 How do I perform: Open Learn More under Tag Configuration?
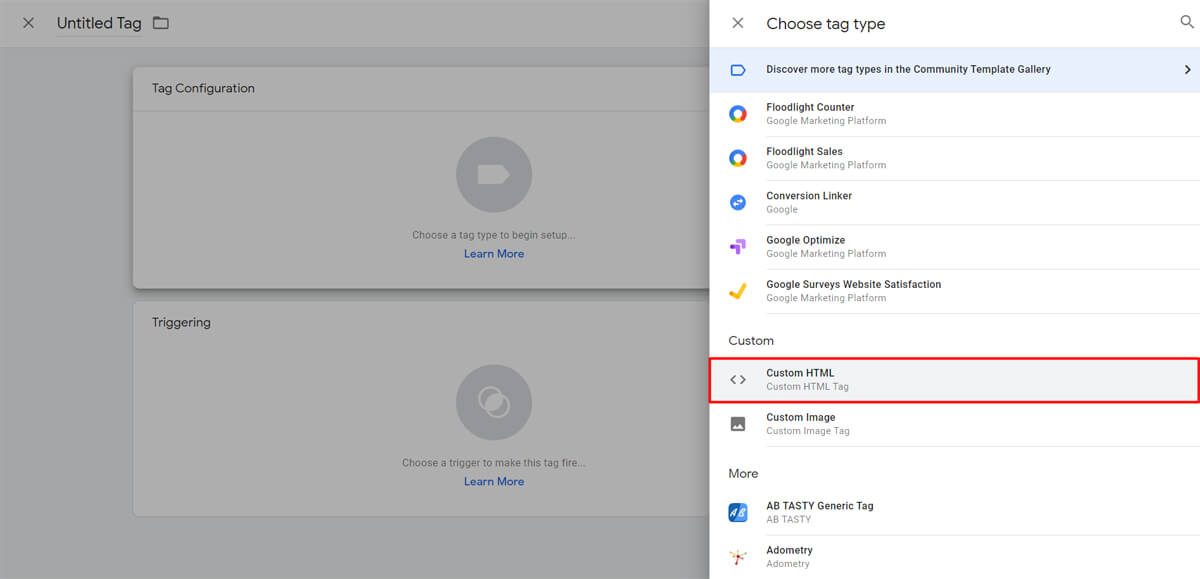pyautogui.click(x=494, y=254)
